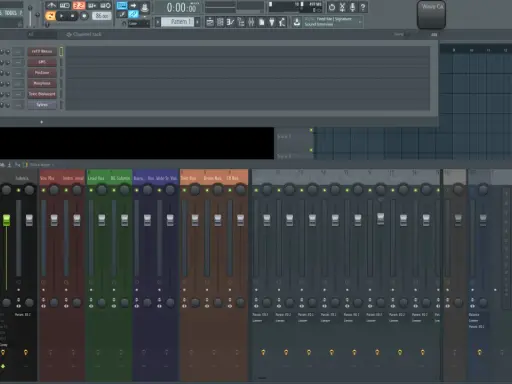Select the Lead Bus mixer track label
Viewport: 512px width, 384px height.
click(96, 178)
